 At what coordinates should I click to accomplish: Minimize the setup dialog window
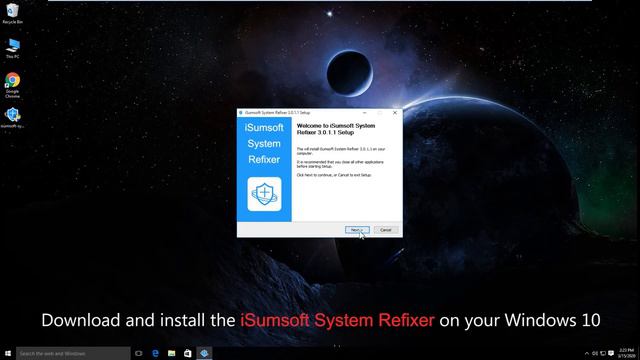click(364, 113)
